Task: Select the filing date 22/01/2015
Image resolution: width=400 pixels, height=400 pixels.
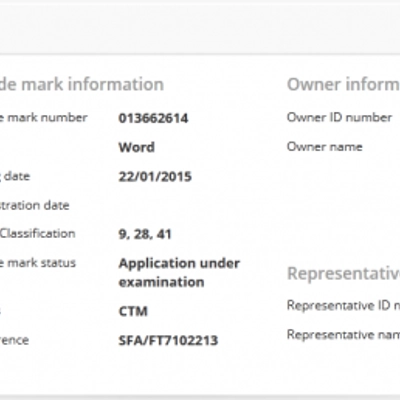Action: click(155, 176)
